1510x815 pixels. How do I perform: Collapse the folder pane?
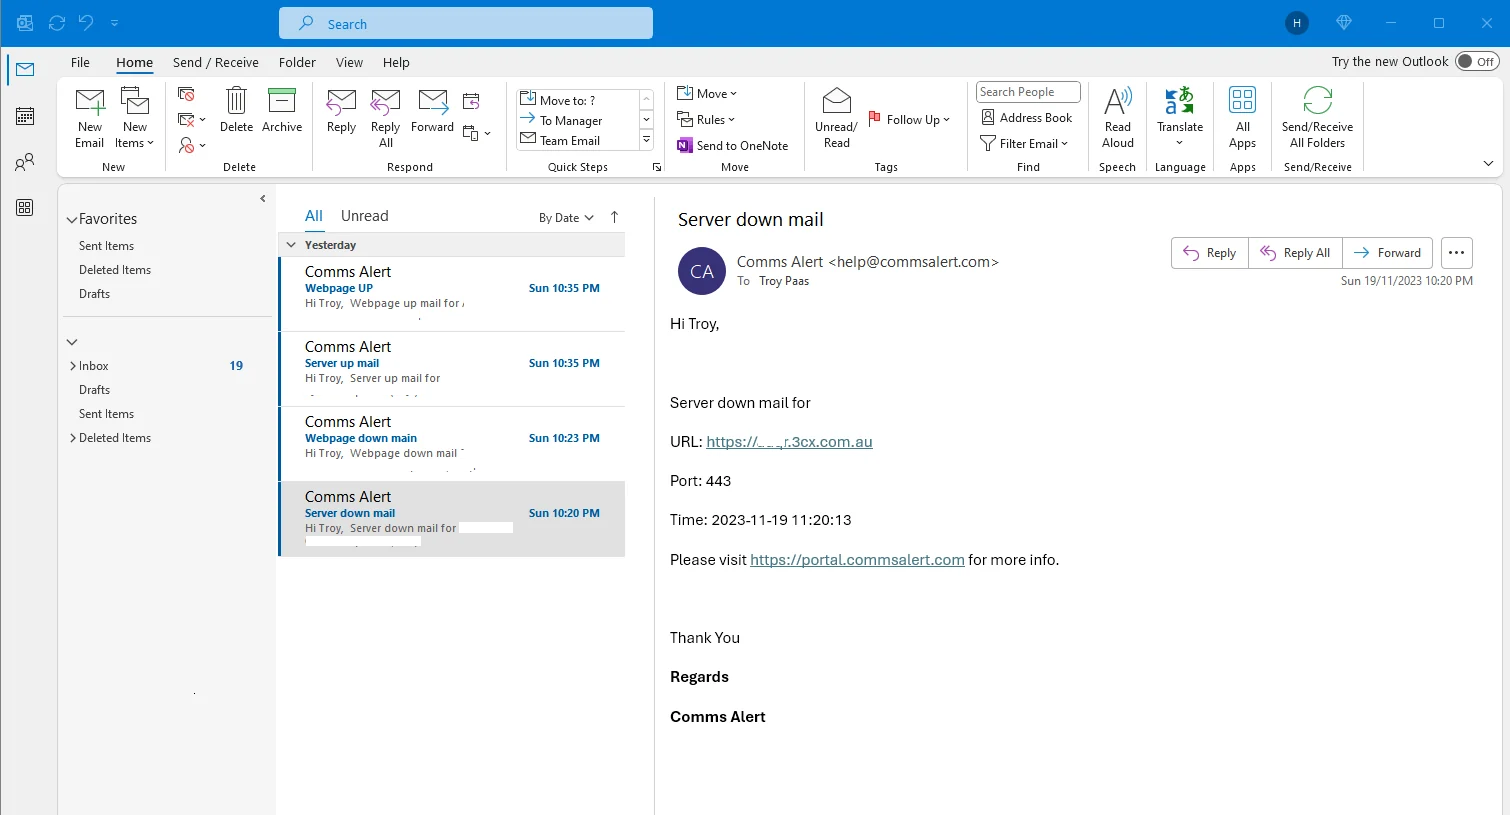tap(263, 199)
